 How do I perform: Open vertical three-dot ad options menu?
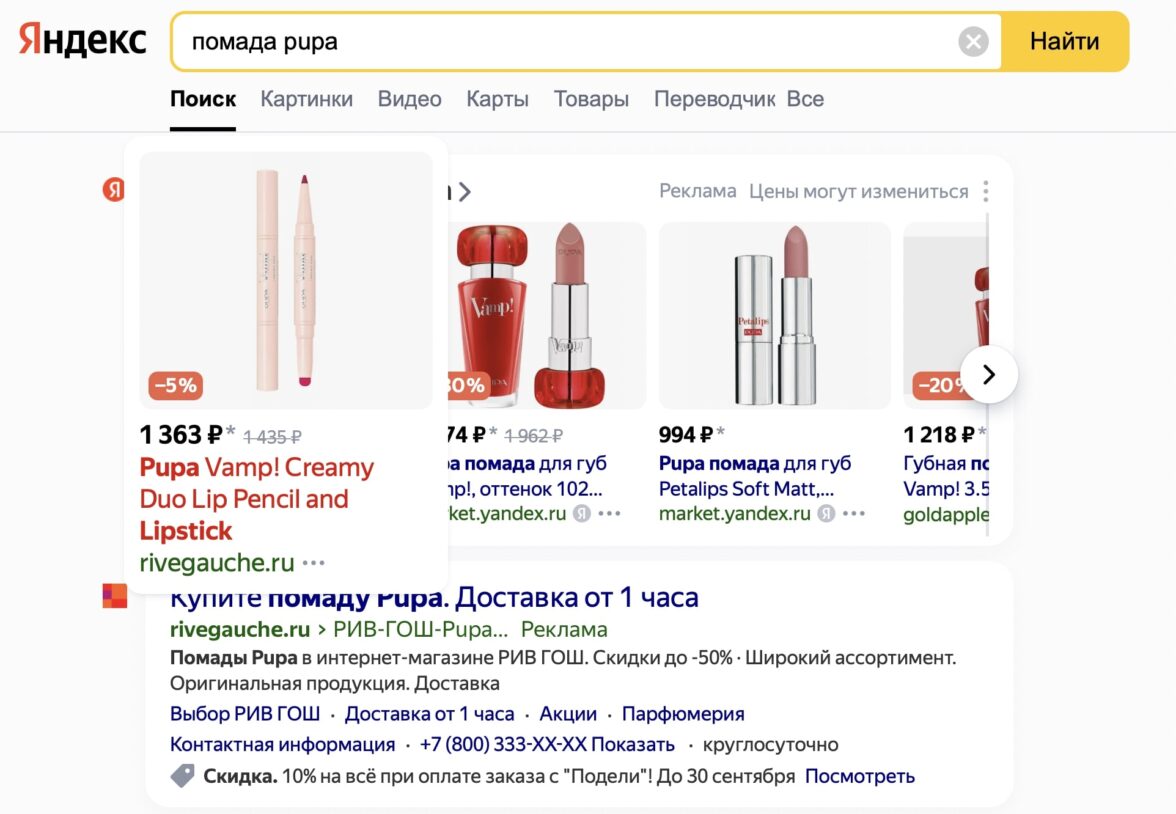point(986,191)
